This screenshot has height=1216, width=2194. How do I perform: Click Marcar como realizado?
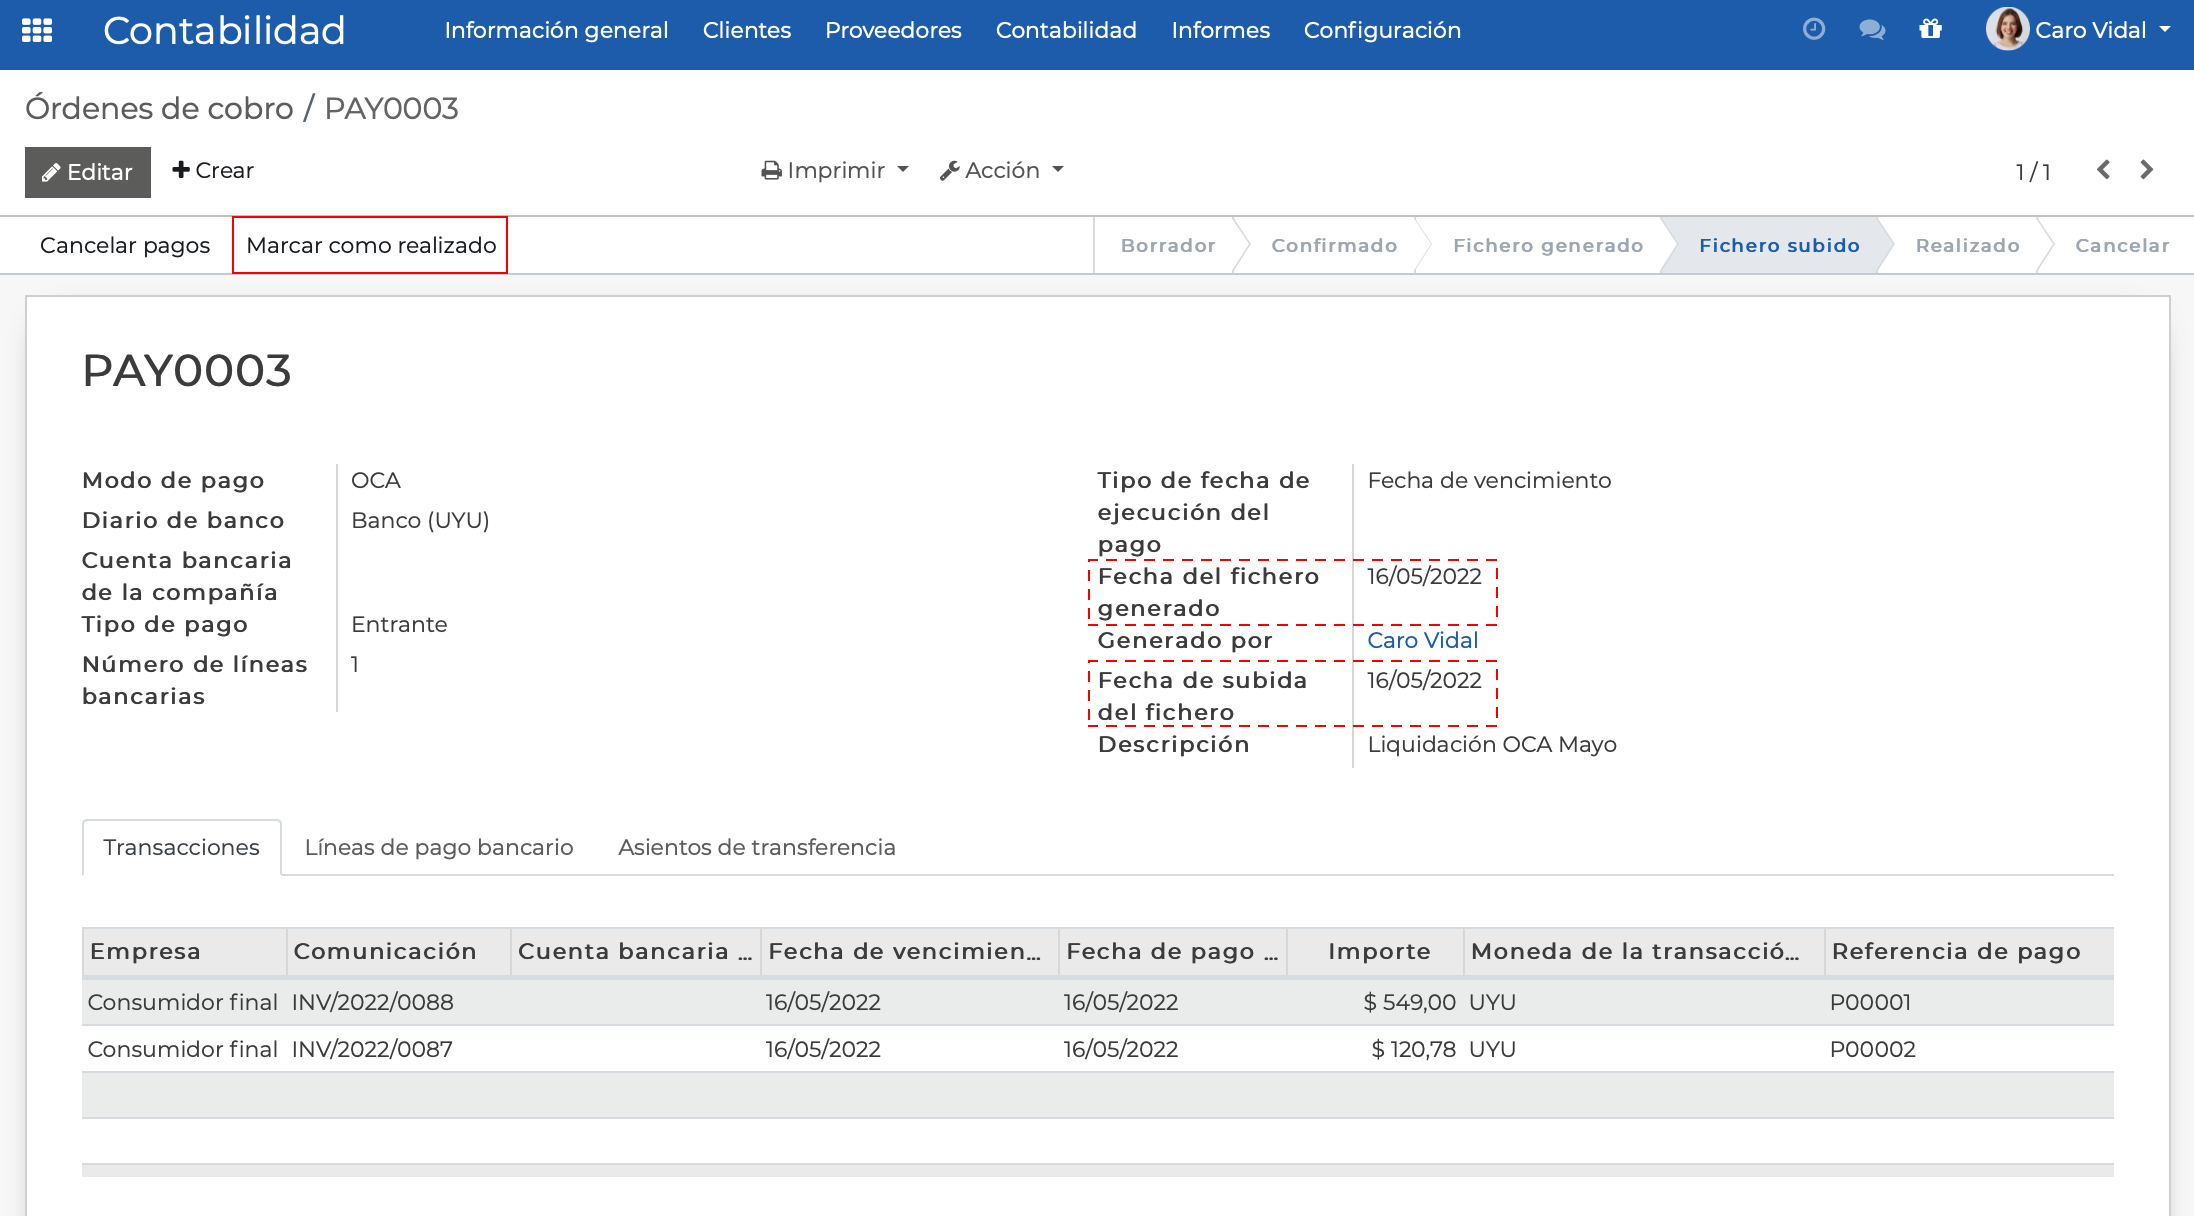[369, 244]
